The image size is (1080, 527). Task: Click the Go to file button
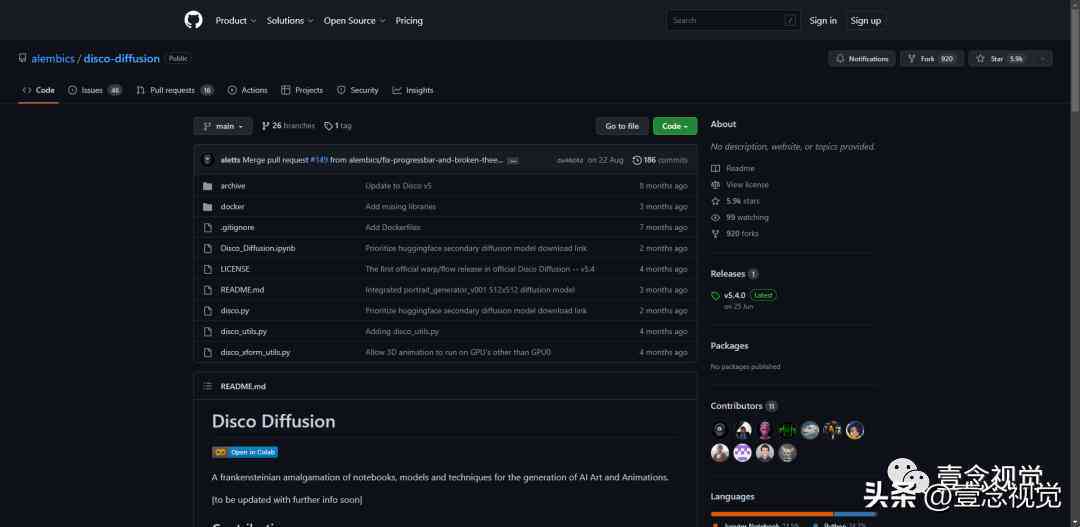pyautogui.click(x=622, y=126)
